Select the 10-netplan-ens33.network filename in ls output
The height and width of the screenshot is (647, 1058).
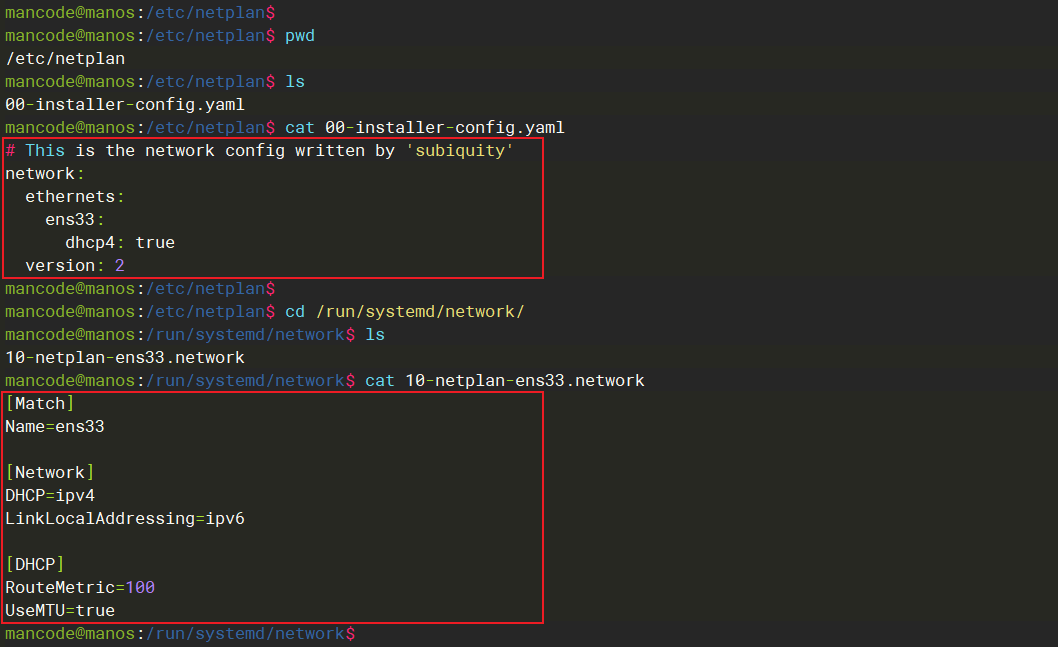[x=125, y=357]
